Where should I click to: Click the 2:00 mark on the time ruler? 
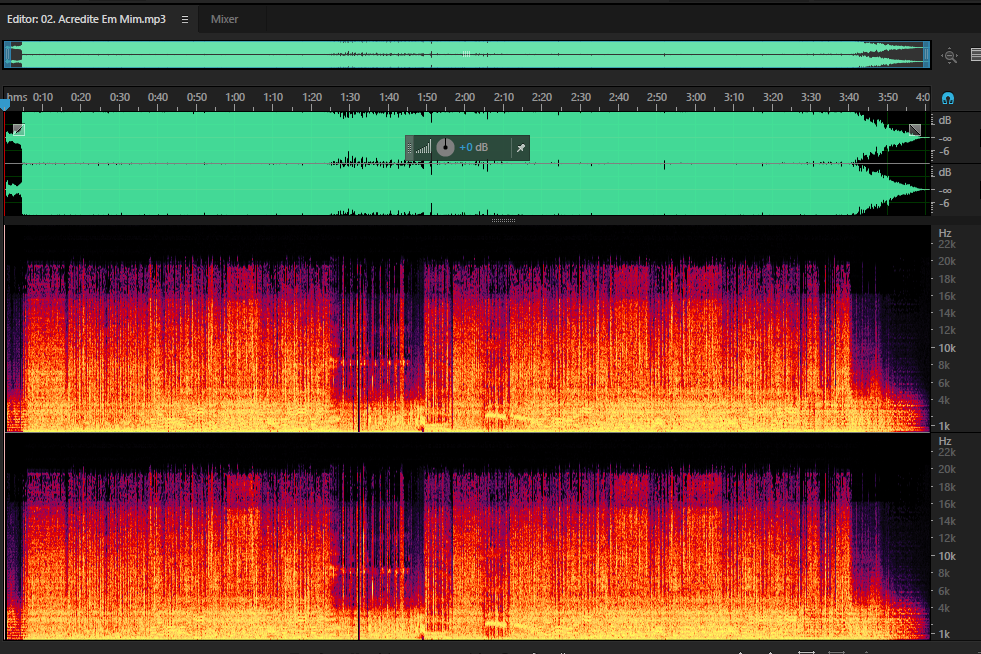click(x=465, y=97)
